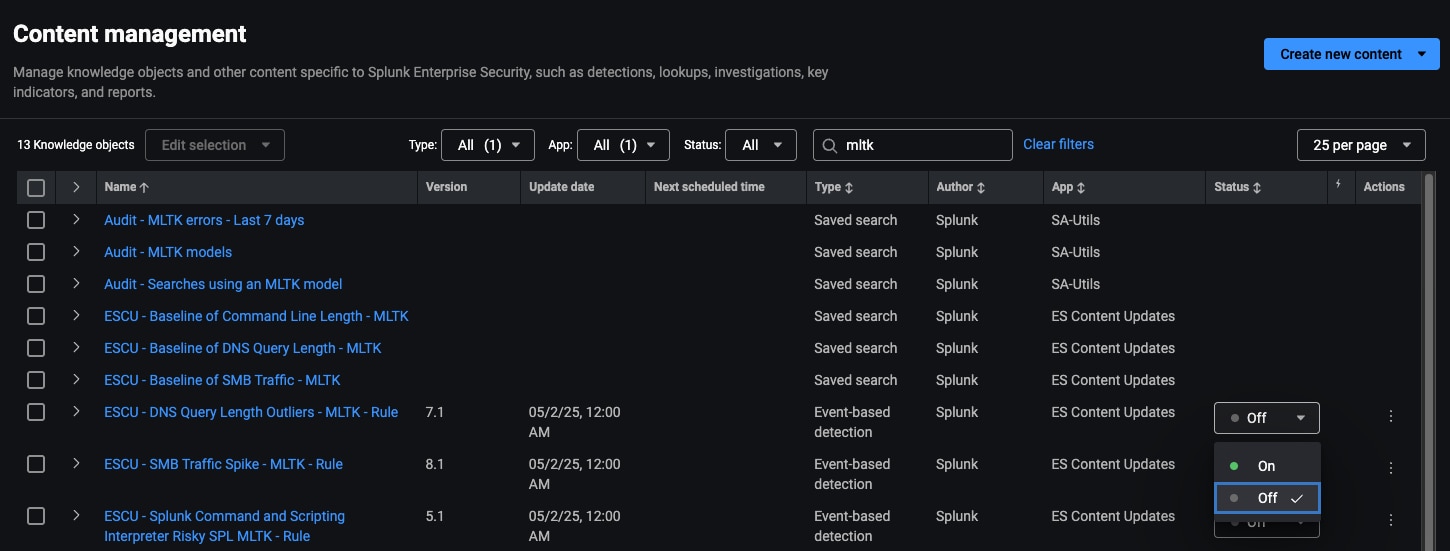
Task: Open Audit - Searches using an MLTK model
Action: (x=223, y=284)
